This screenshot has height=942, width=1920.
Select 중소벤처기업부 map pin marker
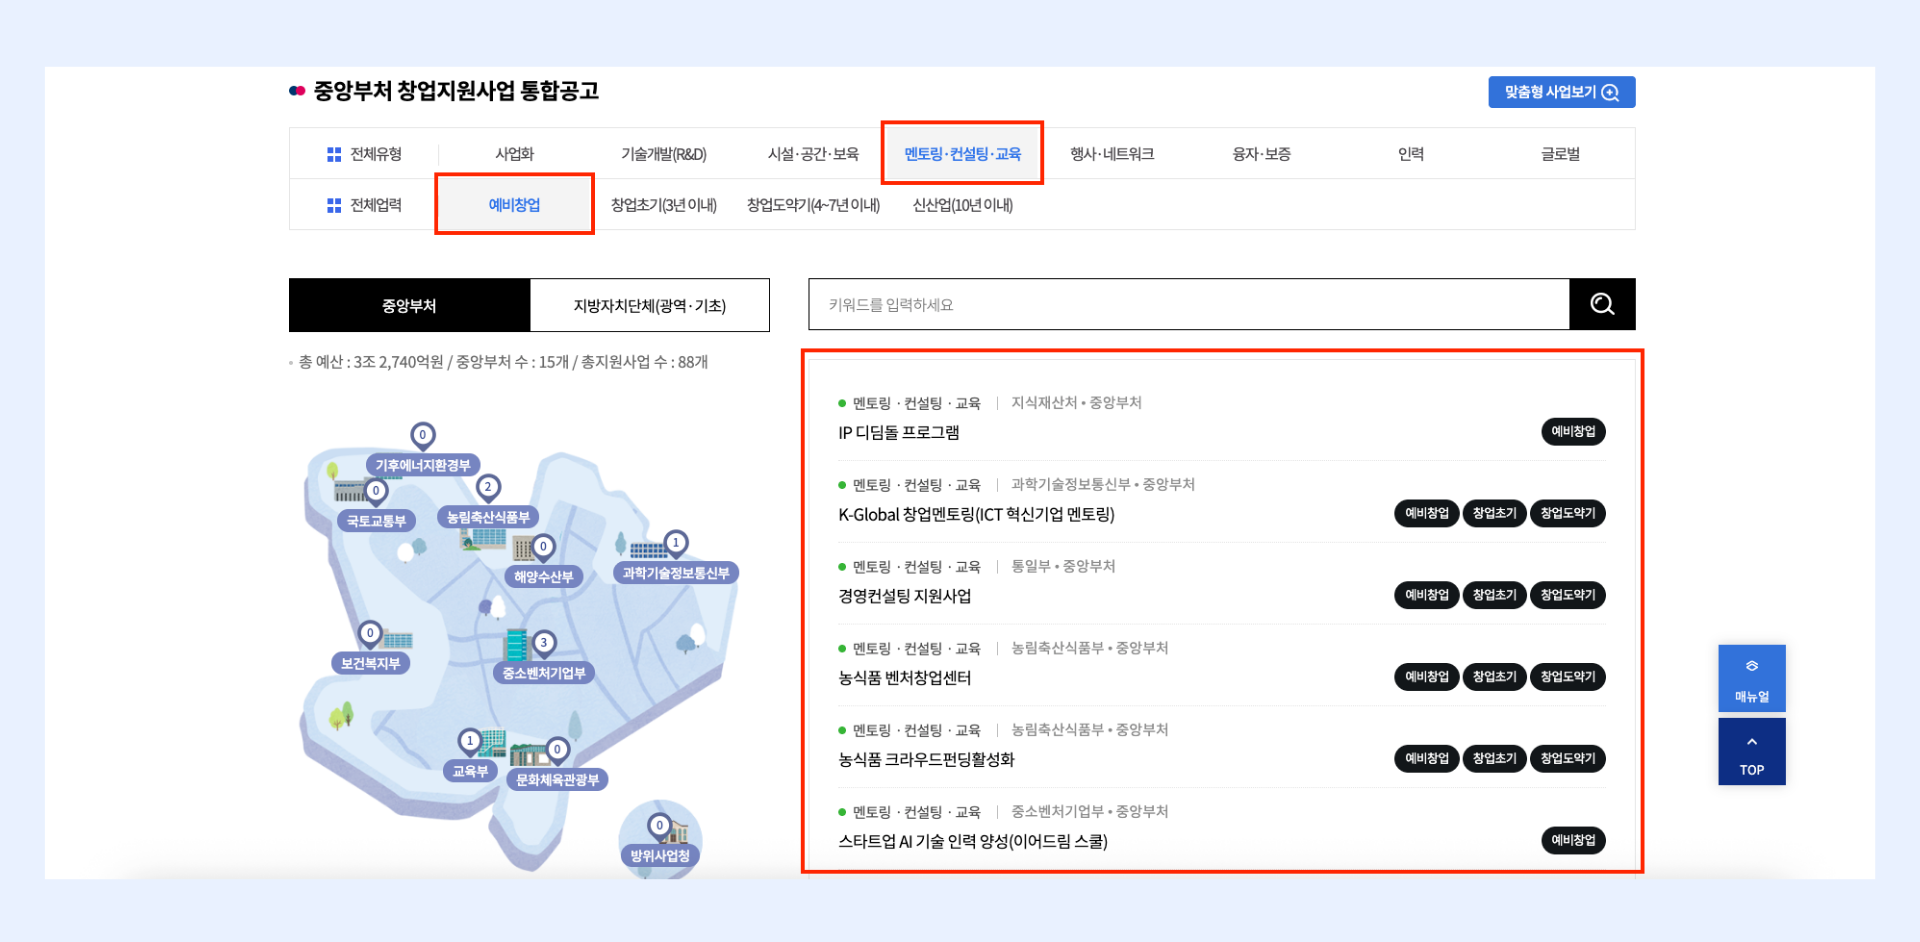click(x=544, y=643)
